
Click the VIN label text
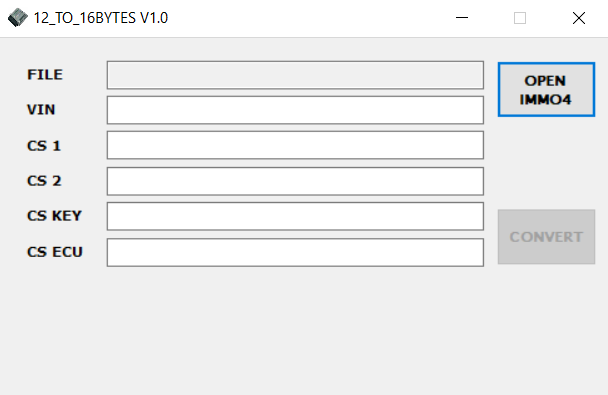pos(41,109)
